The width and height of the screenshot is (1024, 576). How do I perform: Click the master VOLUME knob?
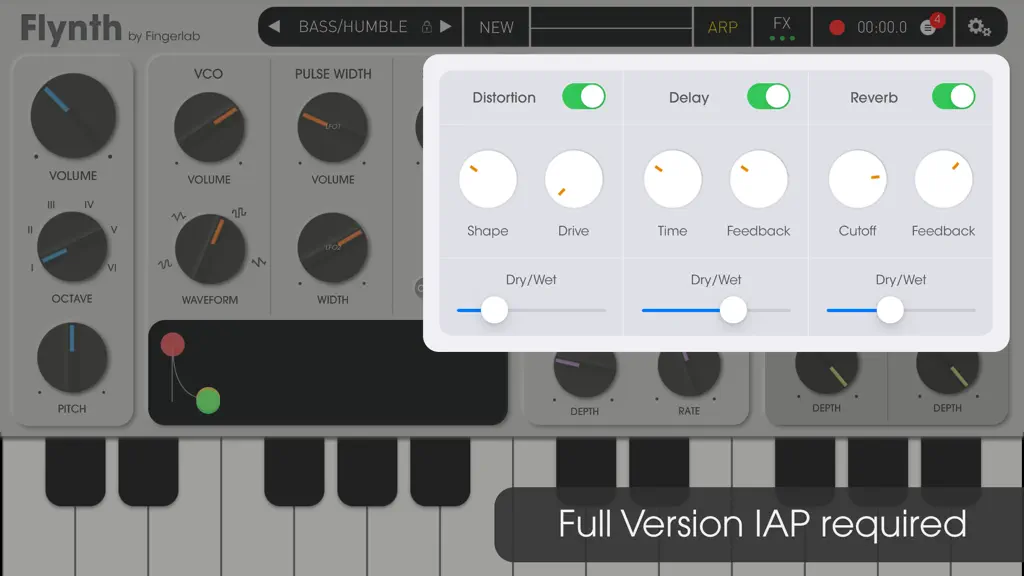point(73,116)
